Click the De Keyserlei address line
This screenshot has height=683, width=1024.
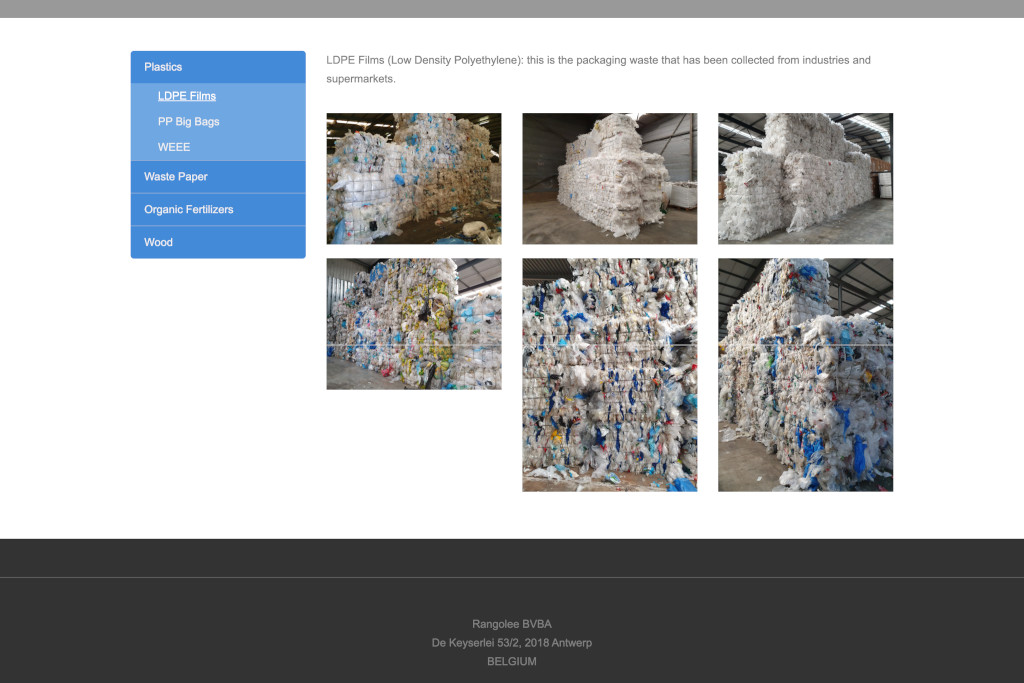(511, 643)
